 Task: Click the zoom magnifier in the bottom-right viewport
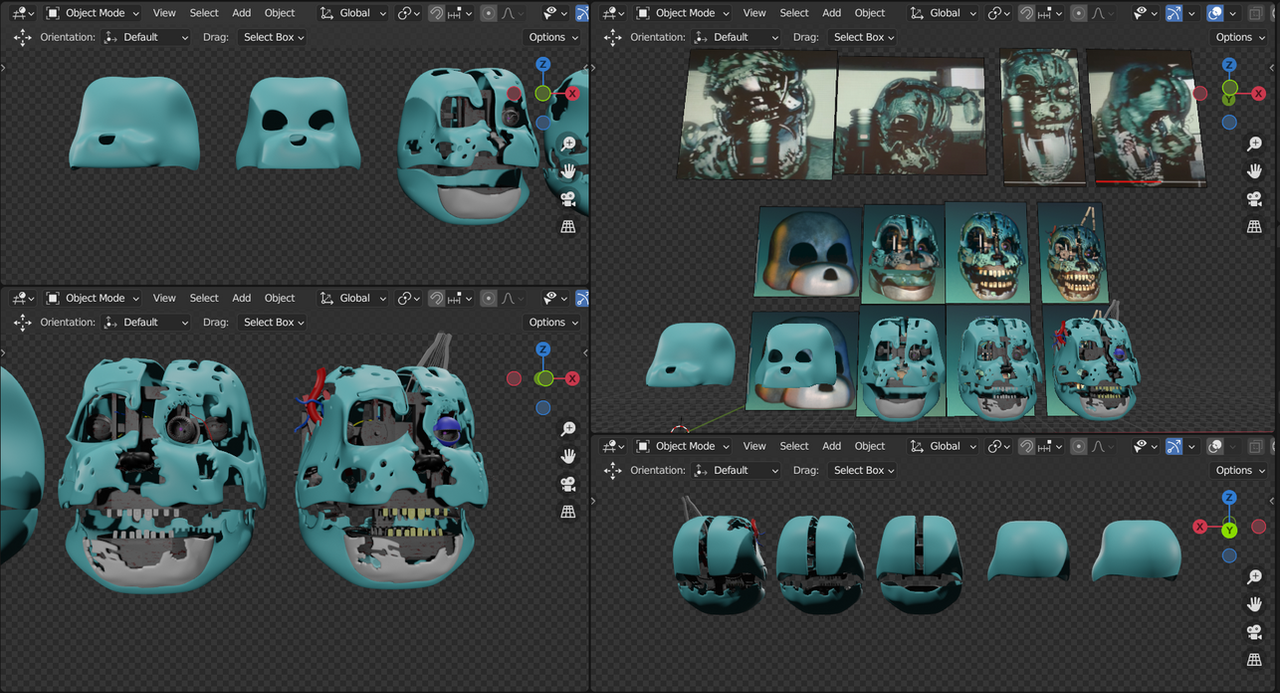pyautogui.click(x=1255, y=577)
